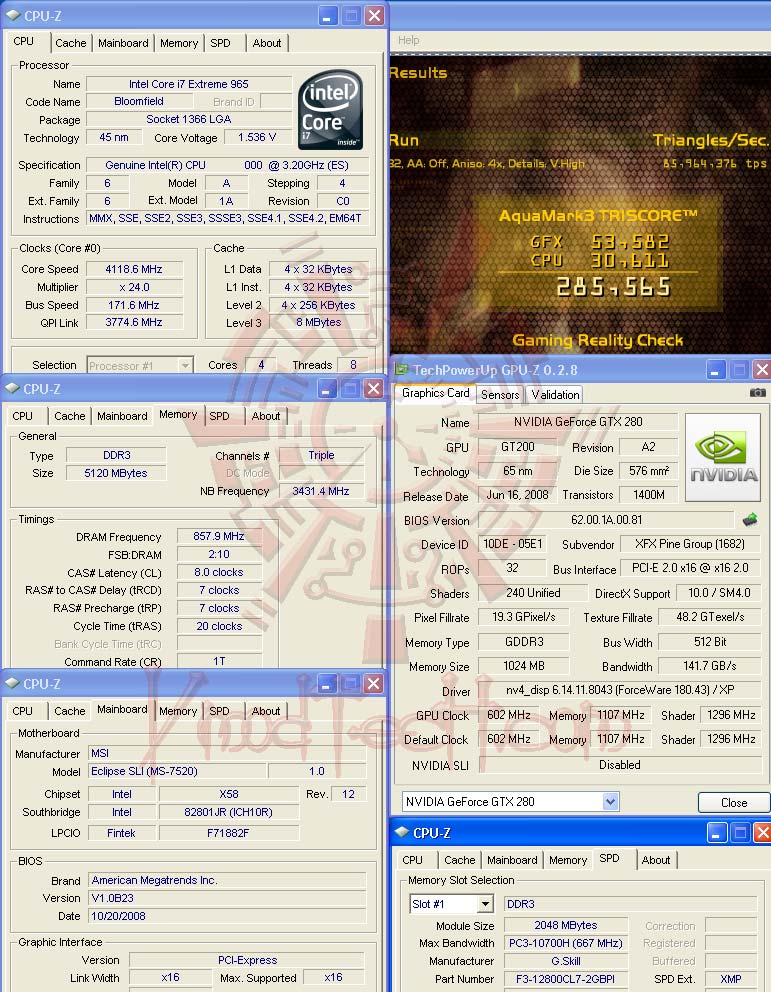The width and height of the screenshot is (771, 992).
Task: Click the Bloomfield code name value
Action: 139,101
